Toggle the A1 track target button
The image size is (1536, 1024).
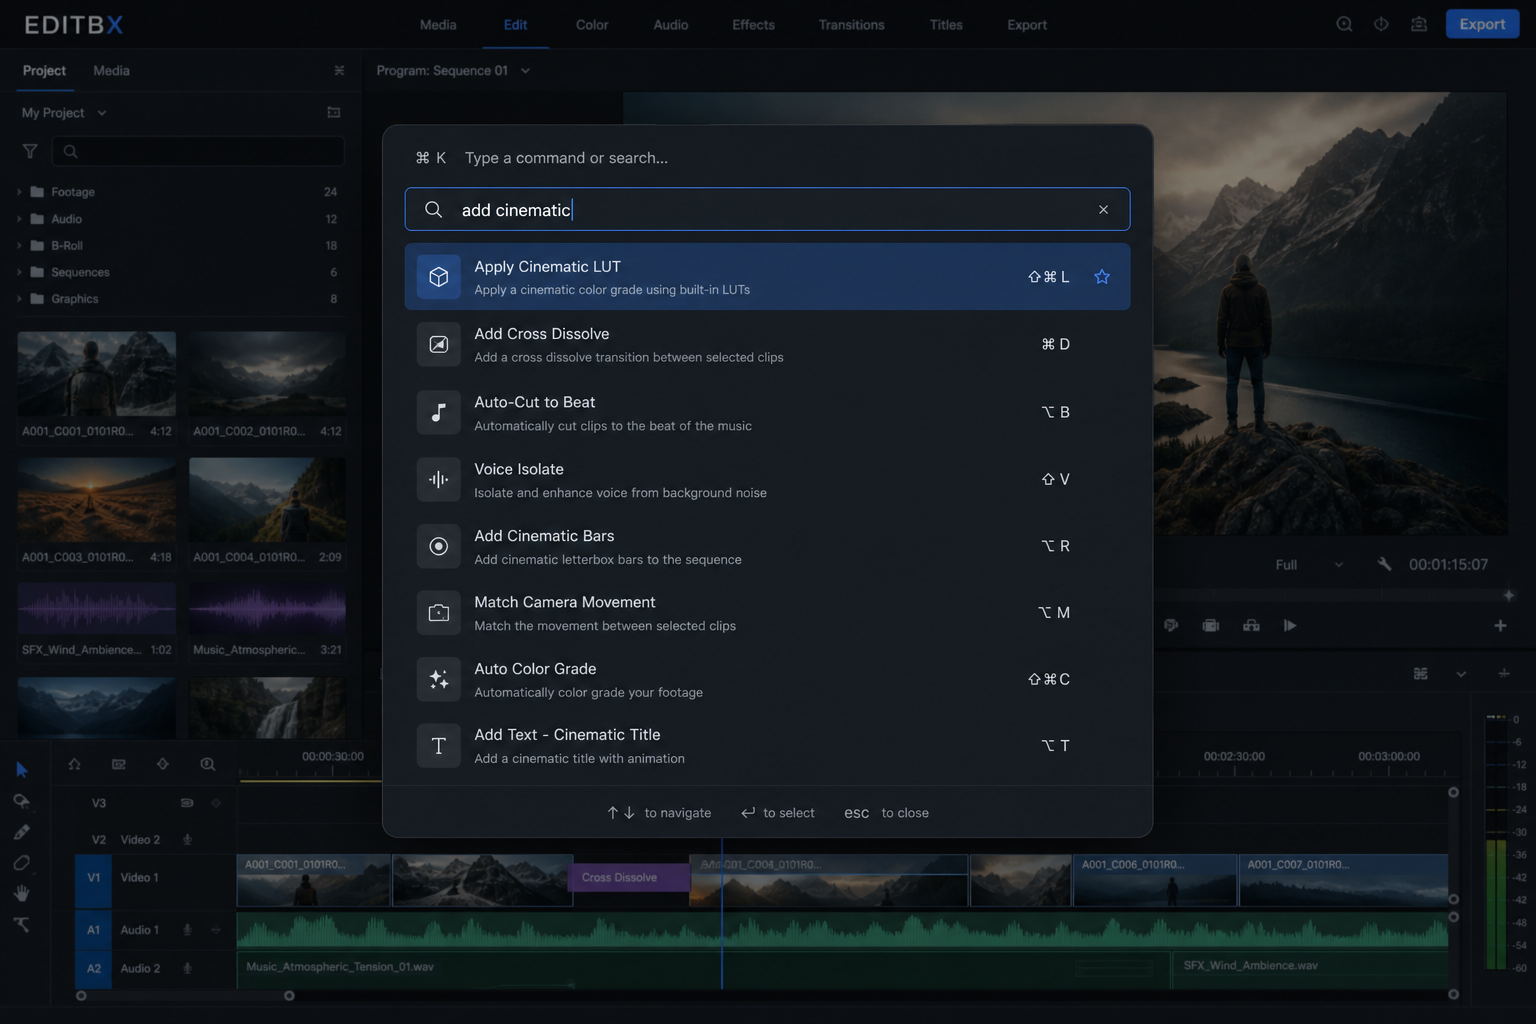click(x=93, y=930)
